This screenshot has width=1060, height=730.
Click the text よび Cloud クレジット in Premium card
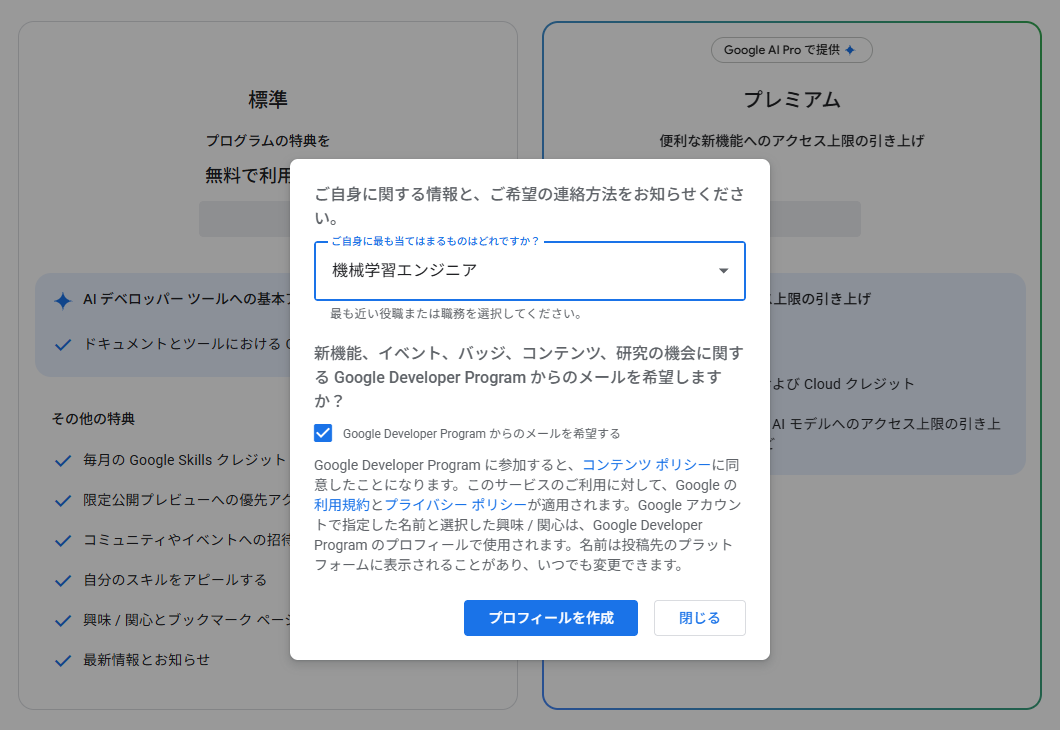point(842,384)
